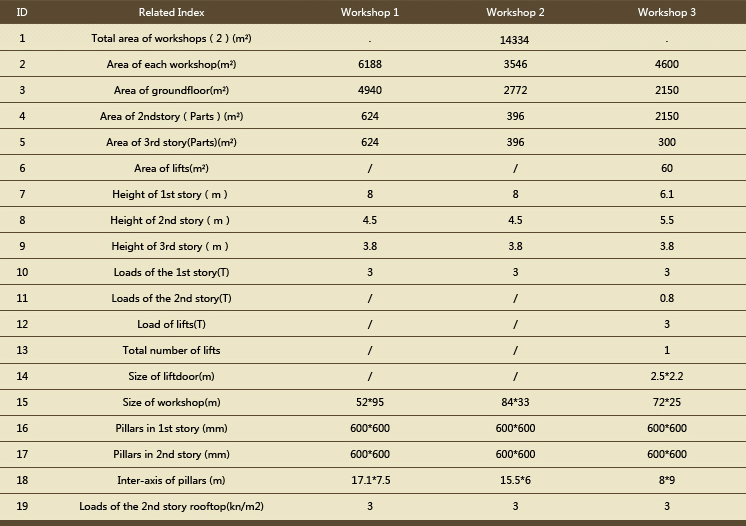Click the Workshop 2 column header
This screenshot has height=526, width=746.
tap(515, 12)
